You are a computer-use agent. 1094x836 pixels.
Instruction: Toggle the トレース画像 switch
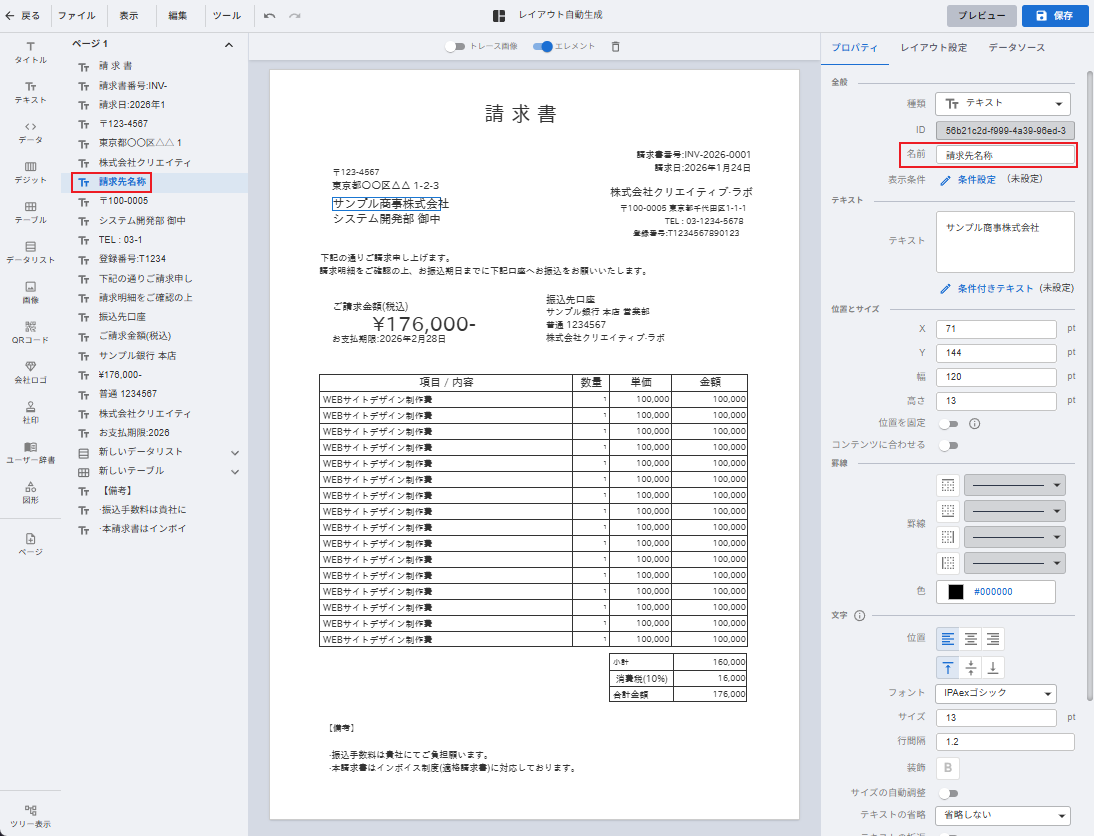tap(457, 46)
